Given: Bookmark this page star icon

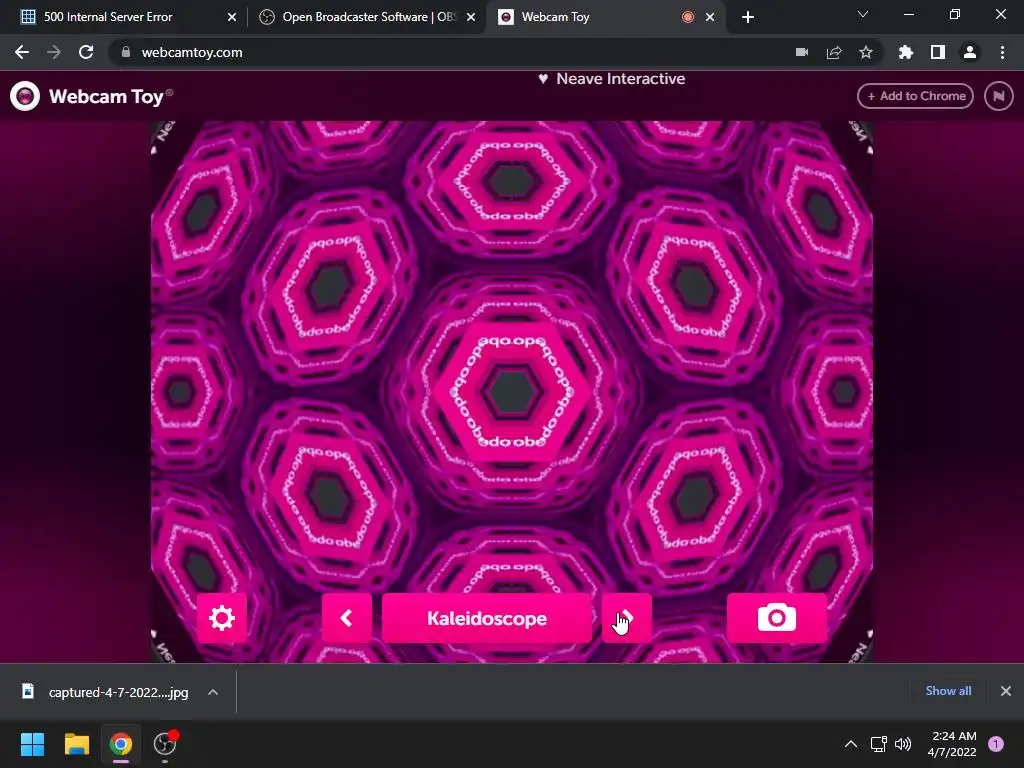Looking at the screenshot, I should coord(866,52).
